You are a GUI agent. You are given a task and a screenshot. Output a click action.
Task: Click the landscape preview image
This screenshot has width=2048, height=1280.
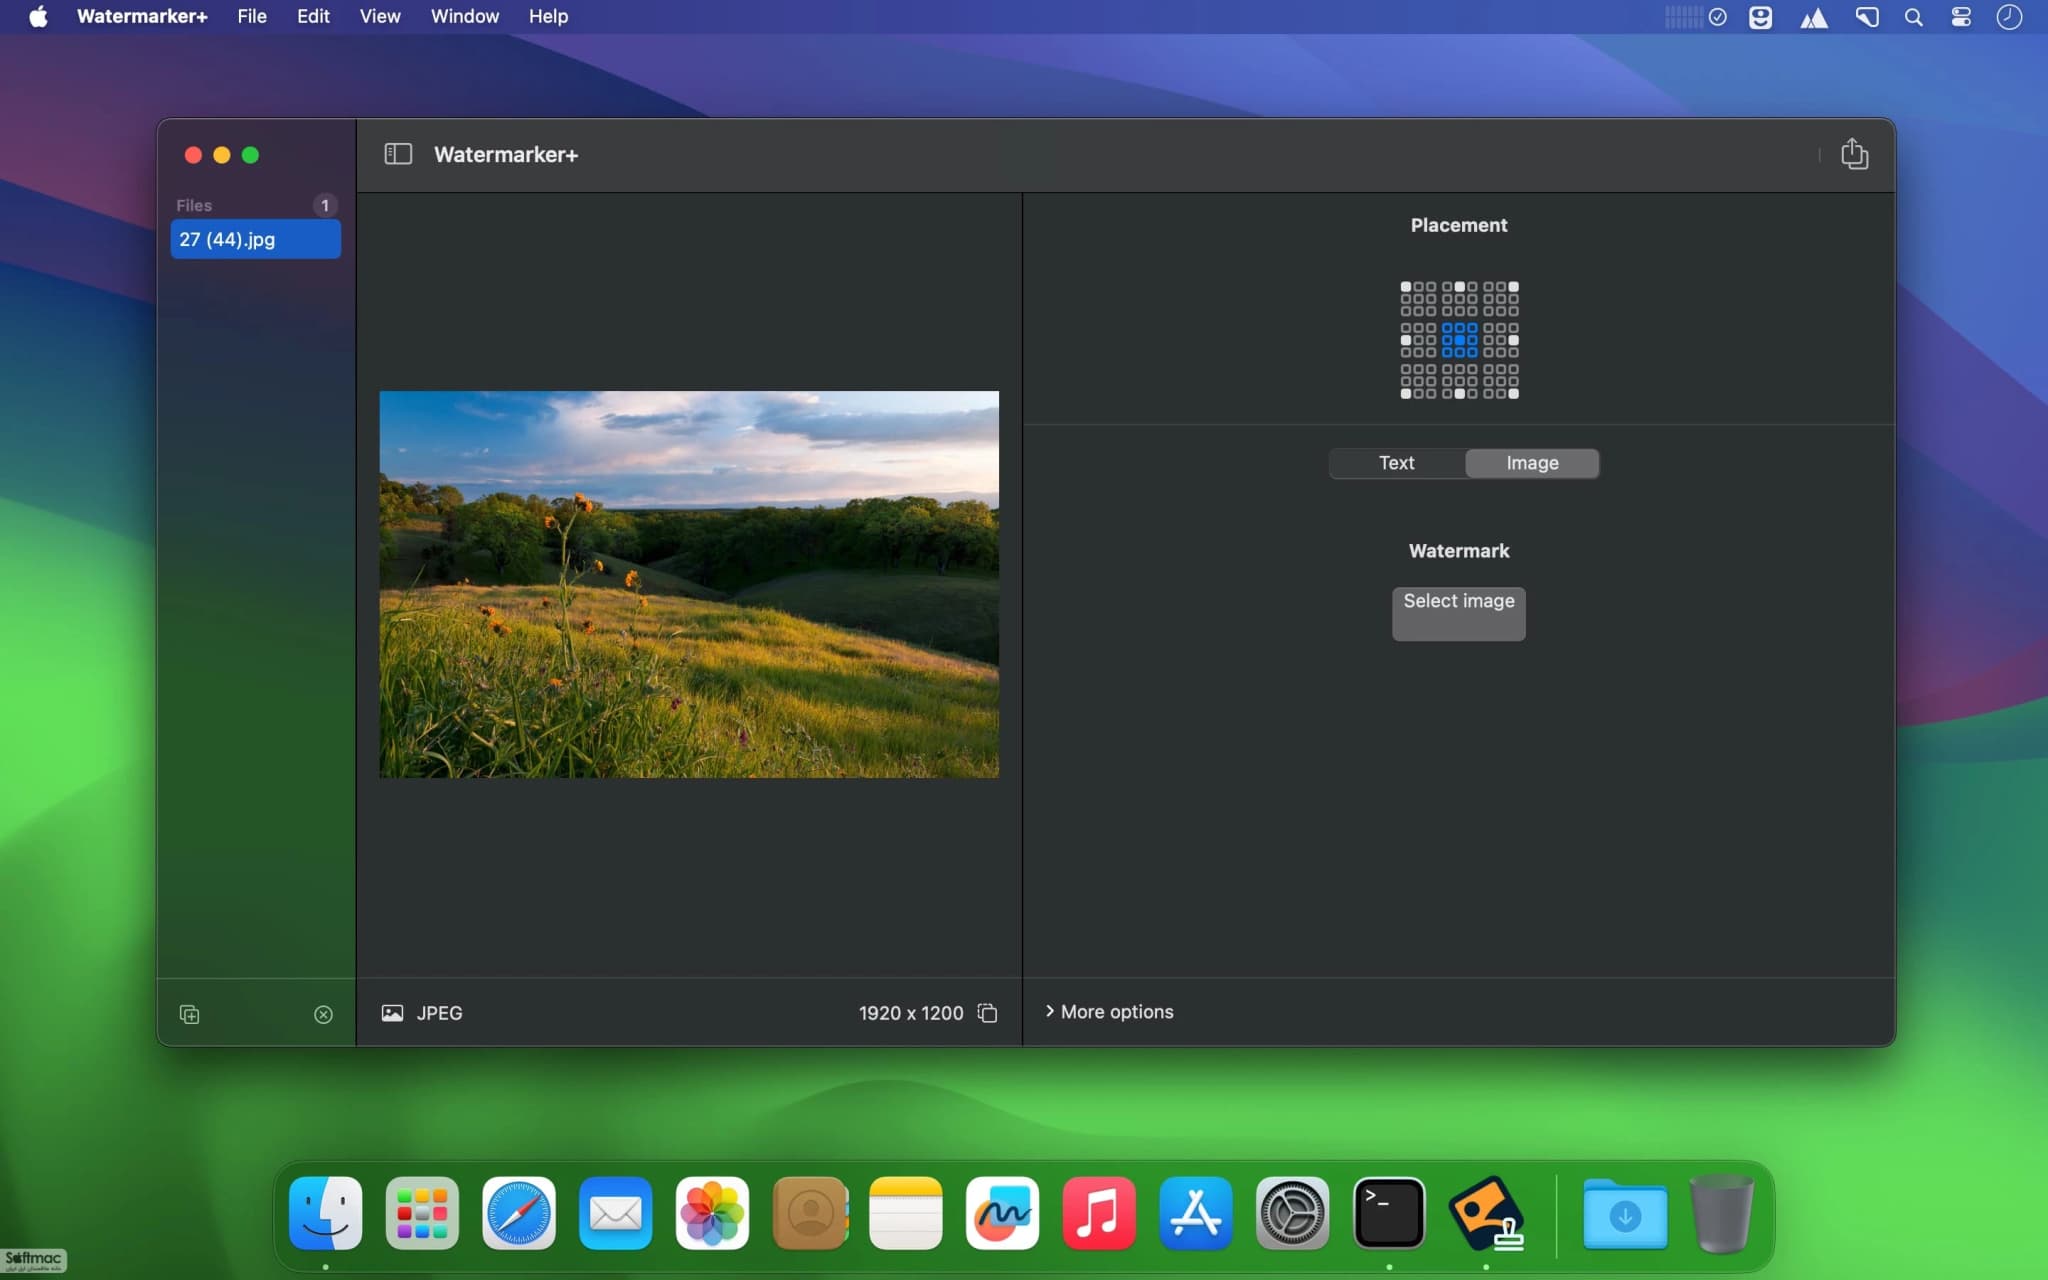(x=689, y=584)
